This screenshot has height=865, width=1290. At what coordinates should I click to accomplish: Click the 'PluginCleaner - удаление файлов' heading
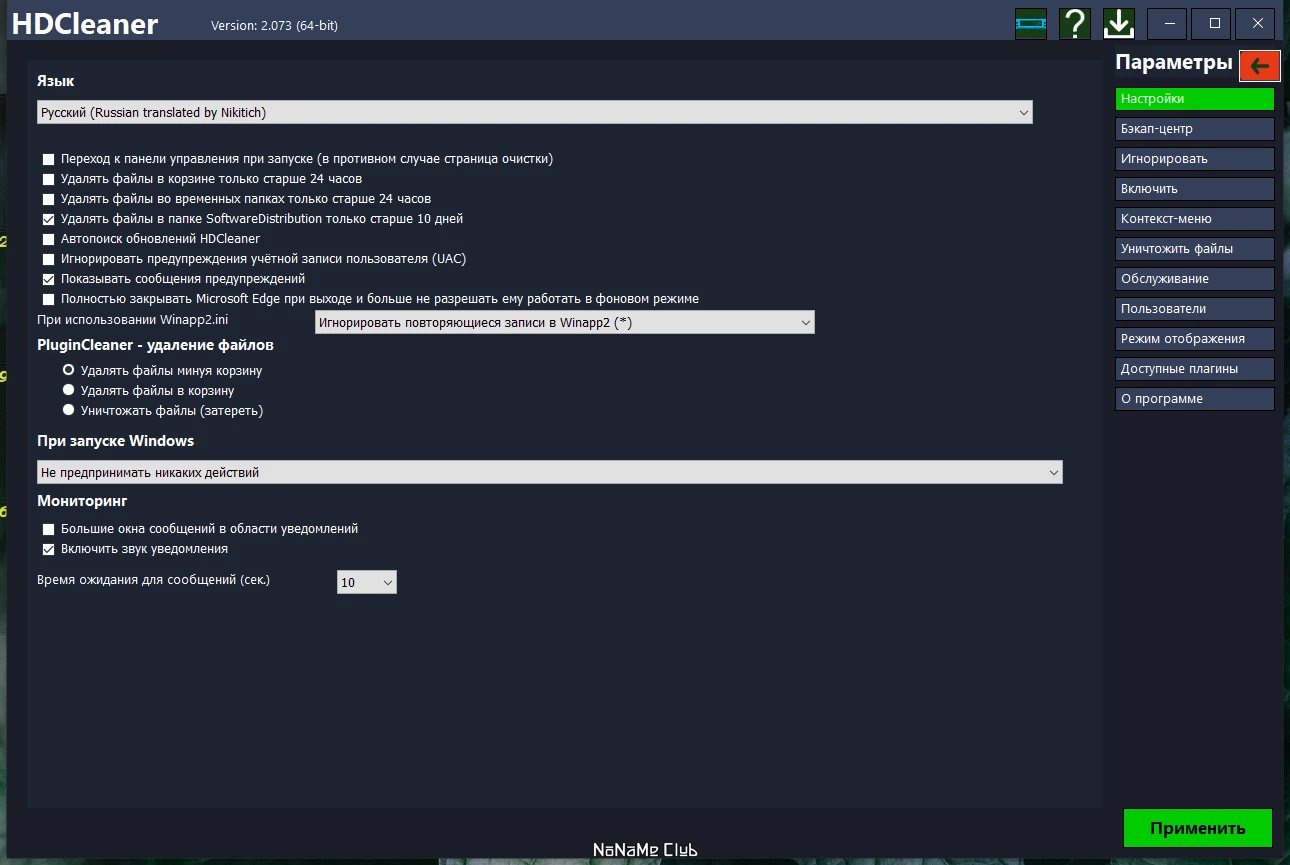coord(155,345)
